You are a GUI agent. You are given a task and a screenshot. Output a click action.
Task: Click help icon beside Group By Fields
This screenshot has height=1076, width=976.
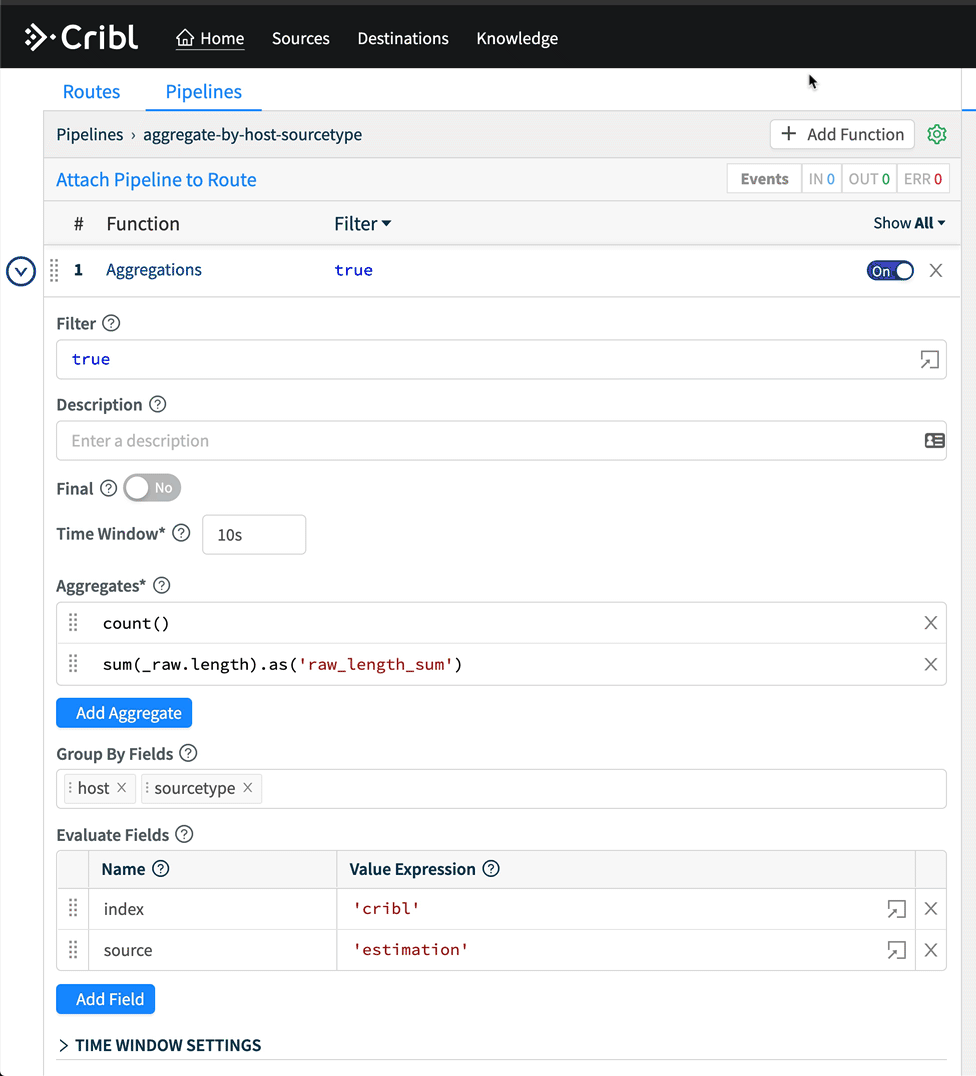pyautogui.click(x=188, y=754)
